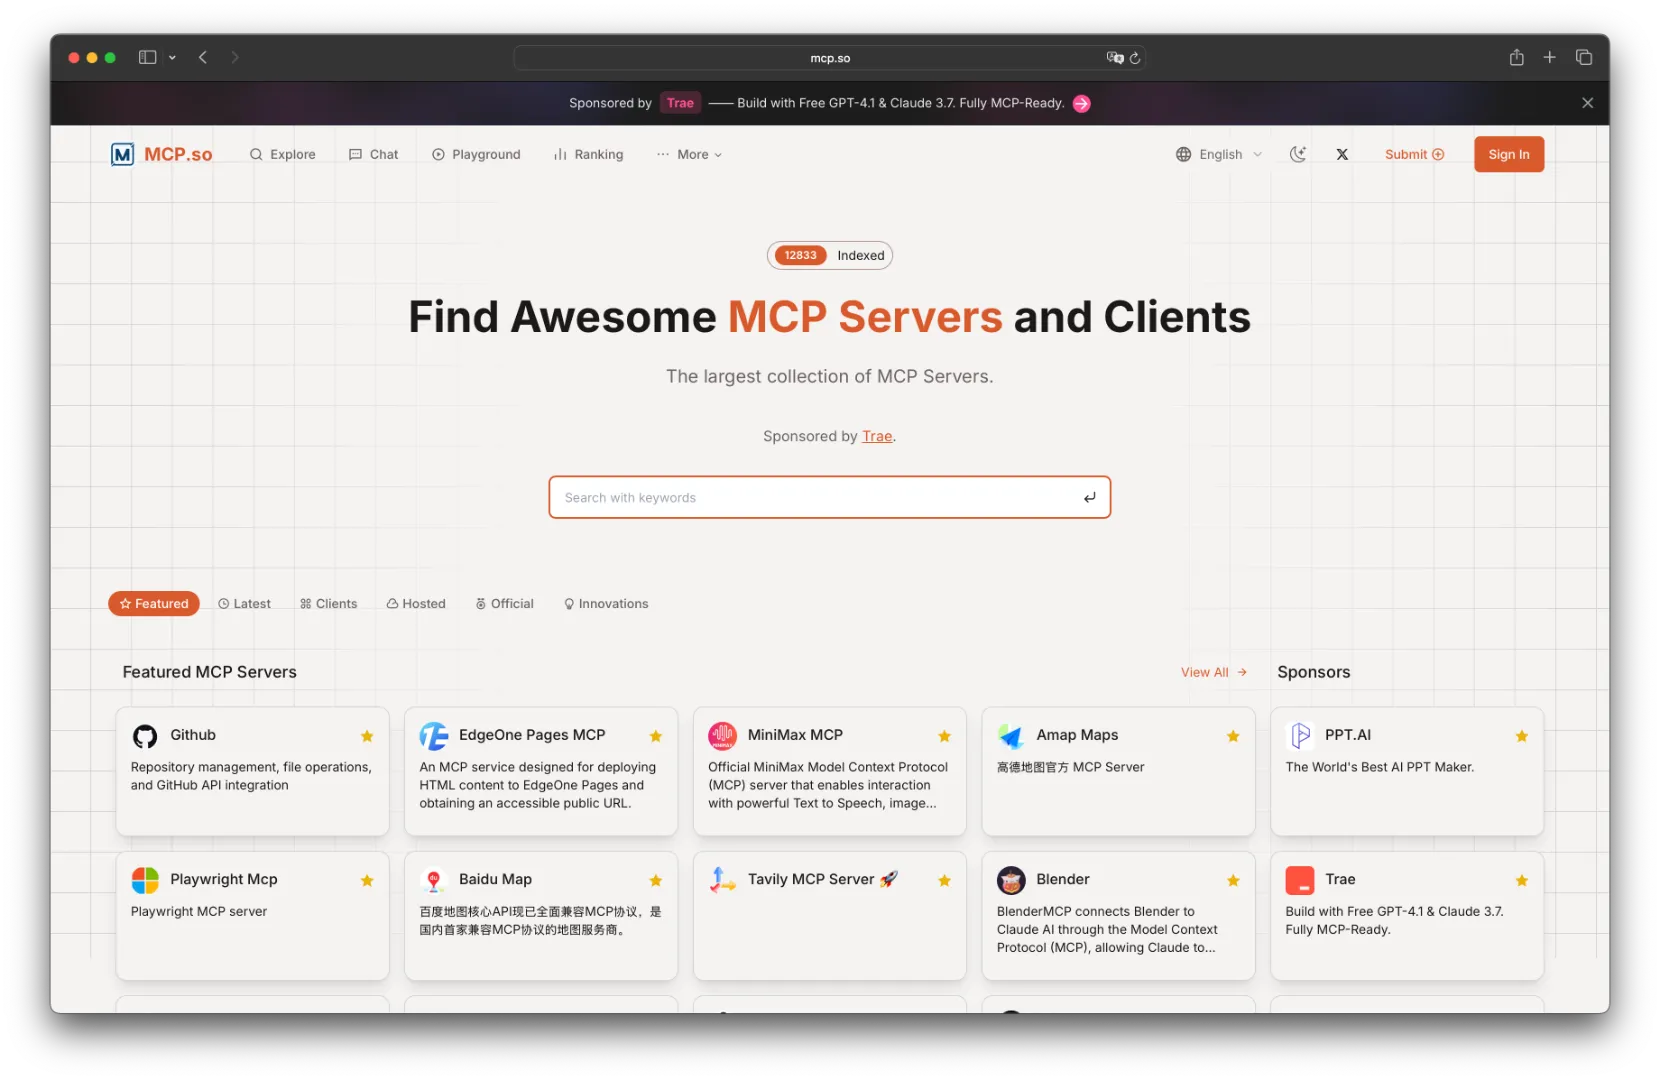Click the star on the PPT.AI card
This screenshot has width=1660, height=1080.
1522,736
